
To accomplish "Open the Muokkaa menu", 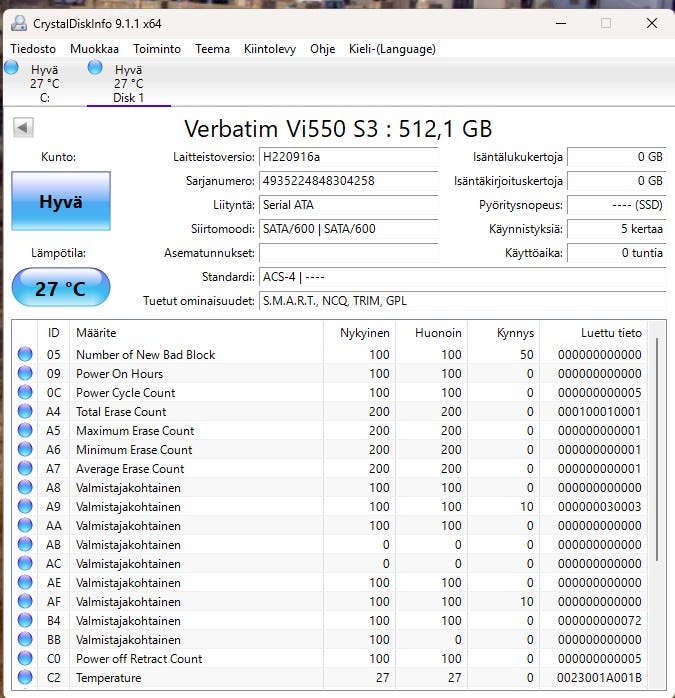I will tap(94, 49).
